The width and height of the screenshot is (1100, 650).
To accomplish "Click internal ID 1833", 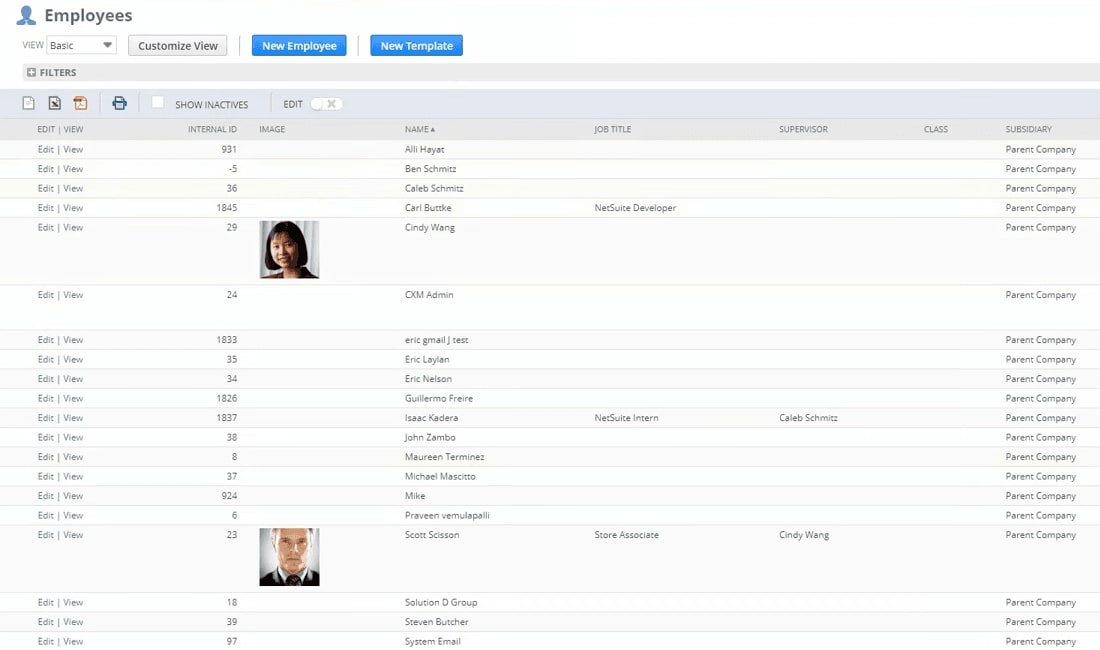I will point(227,340).
